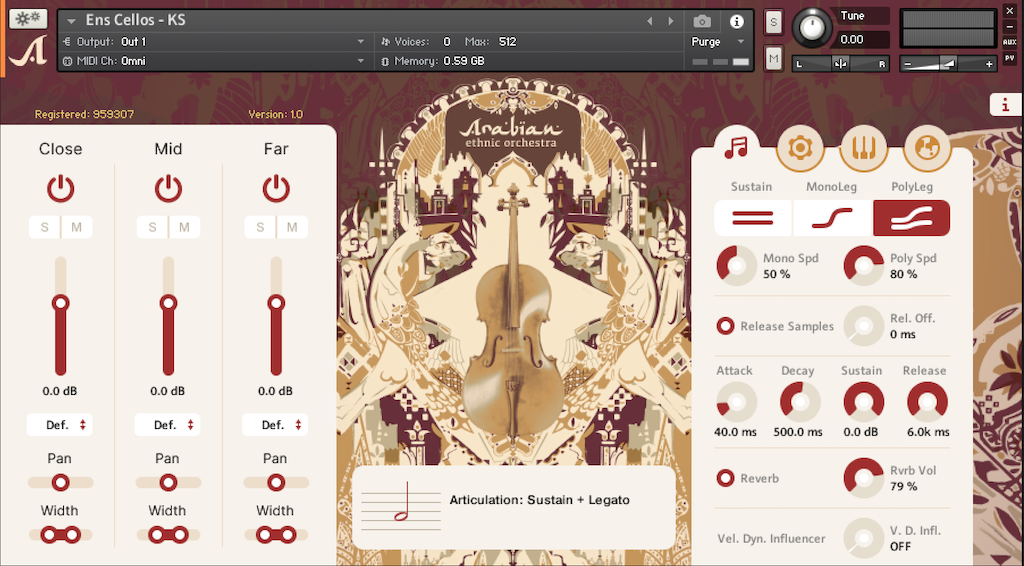The image size is (1024, 566).
Task: Adjust the Mid mic Pan slider
Action: coord(168,482)
